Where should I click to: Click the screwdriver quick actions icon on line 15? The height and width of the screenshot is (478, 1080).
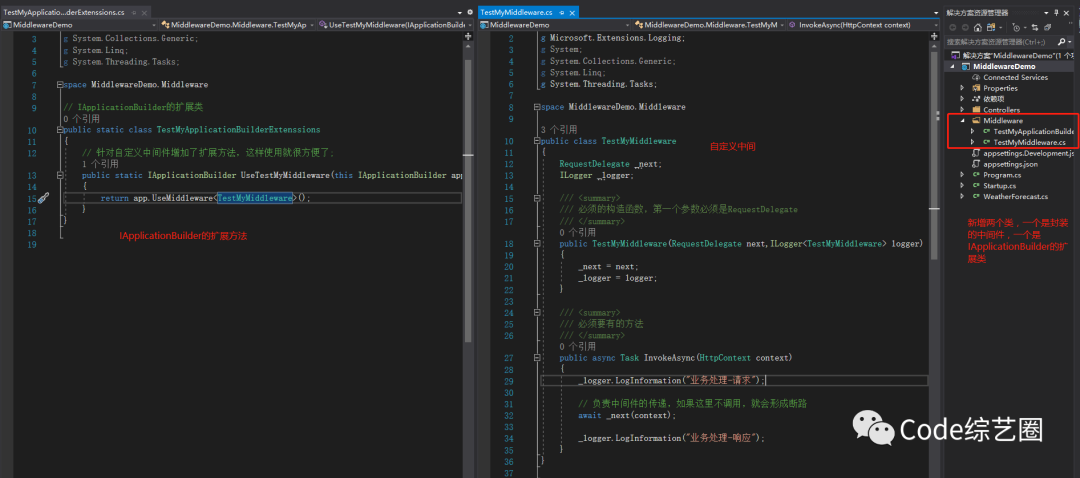[x=43, y=198]
